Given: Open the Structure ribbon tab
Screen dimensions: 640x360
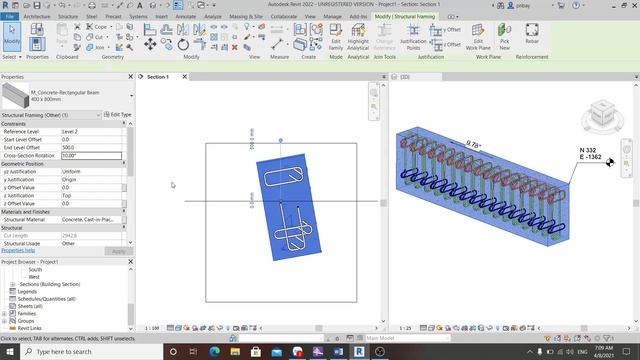Looking at the screenshot, I should pos(68,17).
